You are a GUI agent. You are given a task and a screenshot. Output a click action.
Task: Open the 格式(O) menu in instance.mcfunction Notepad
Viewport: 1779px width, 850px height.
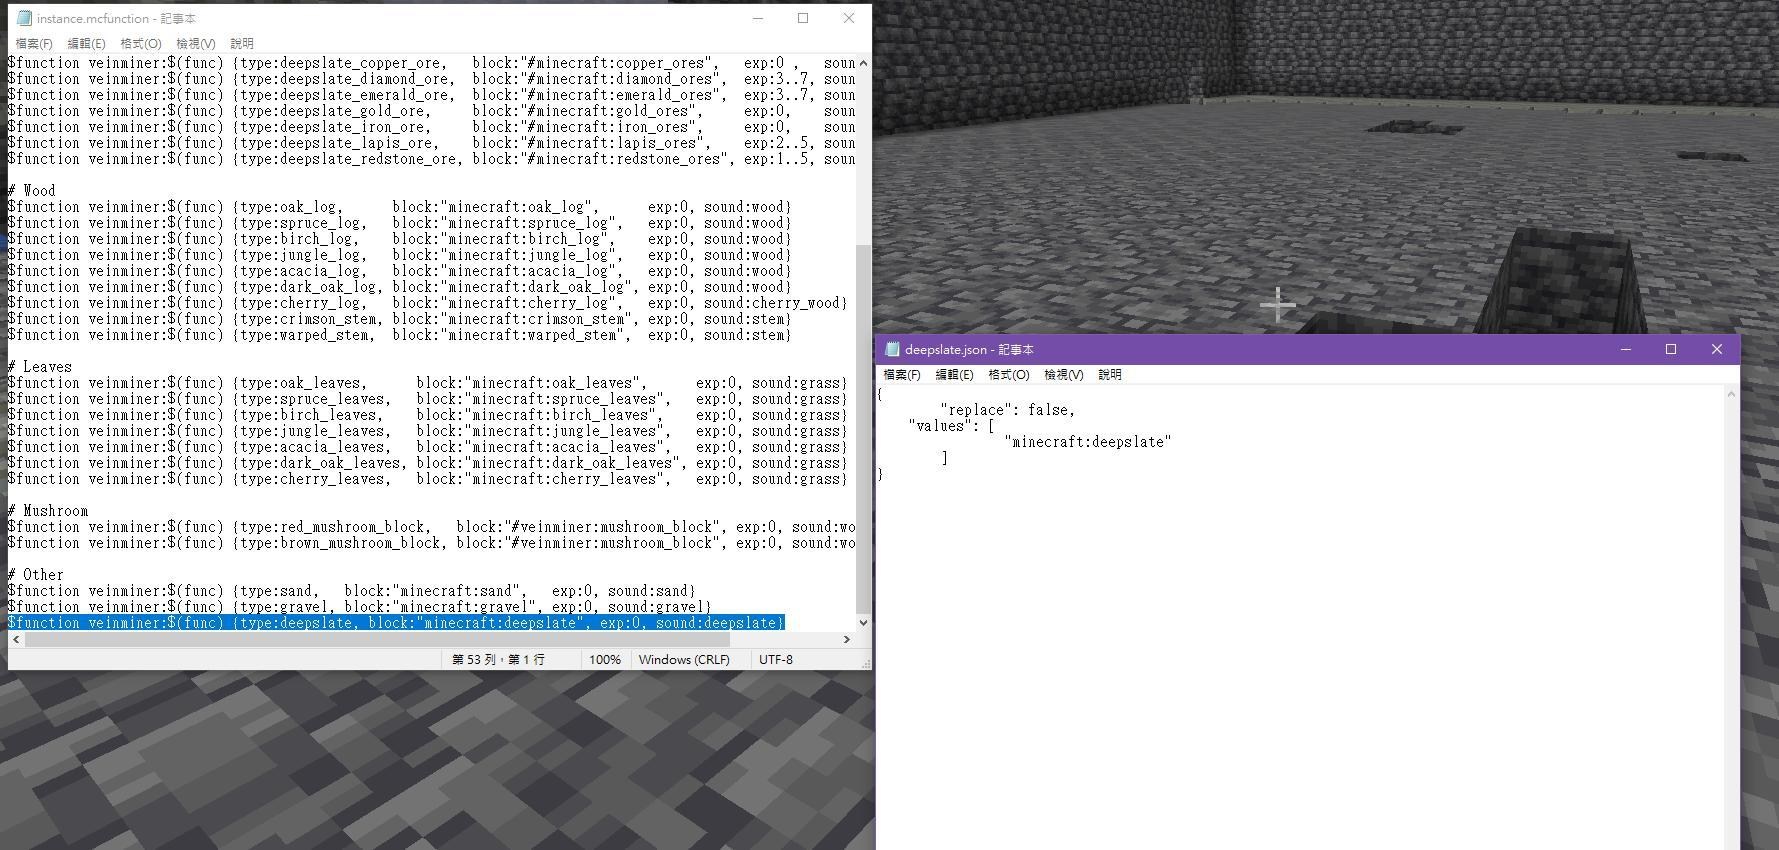[140, 43]
